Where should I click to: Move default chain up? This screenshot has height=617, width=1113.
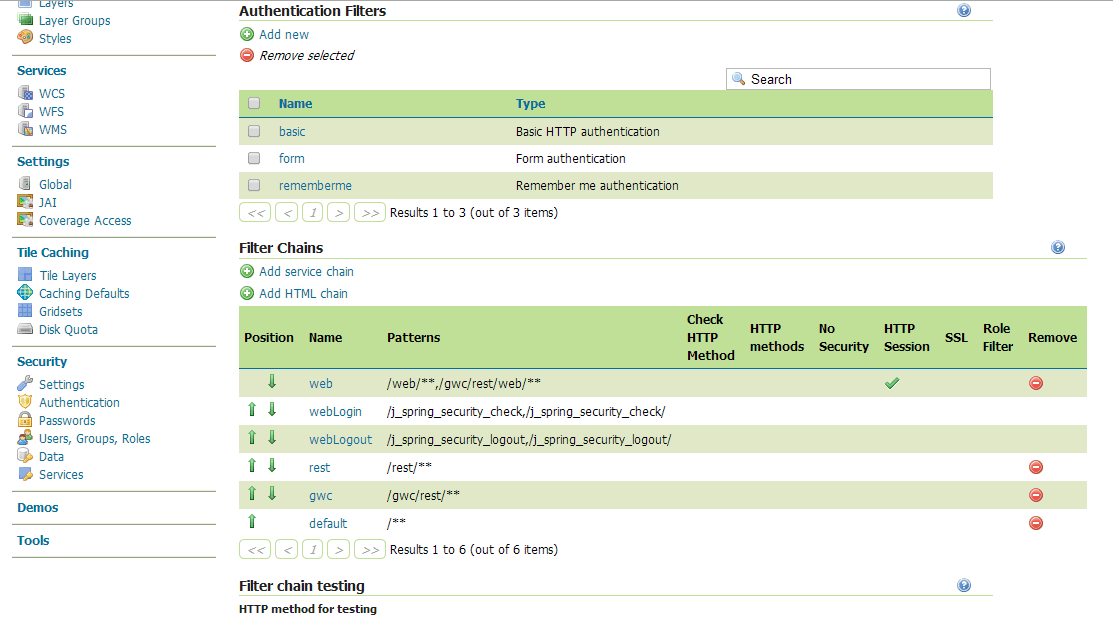point(252,522)
